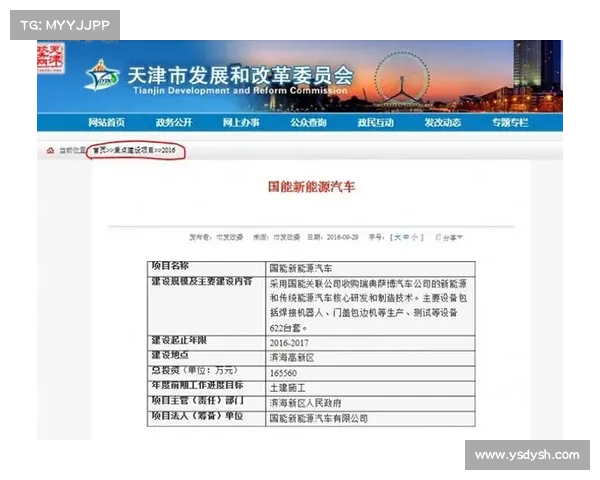Click the 项目主管(责任)部门 row label
Screen dimensions: 600x480
tap(197, 400)
